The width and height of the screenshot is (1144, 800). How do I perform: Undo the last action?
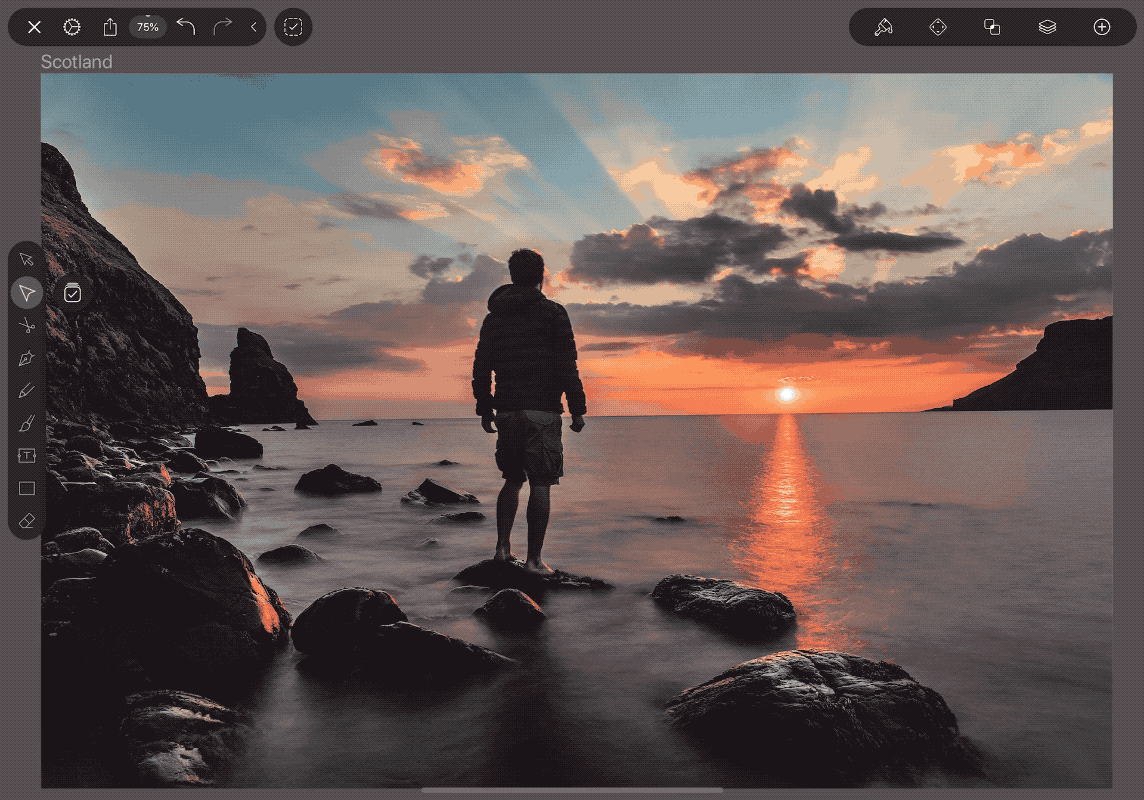click(x=186, y=27)
